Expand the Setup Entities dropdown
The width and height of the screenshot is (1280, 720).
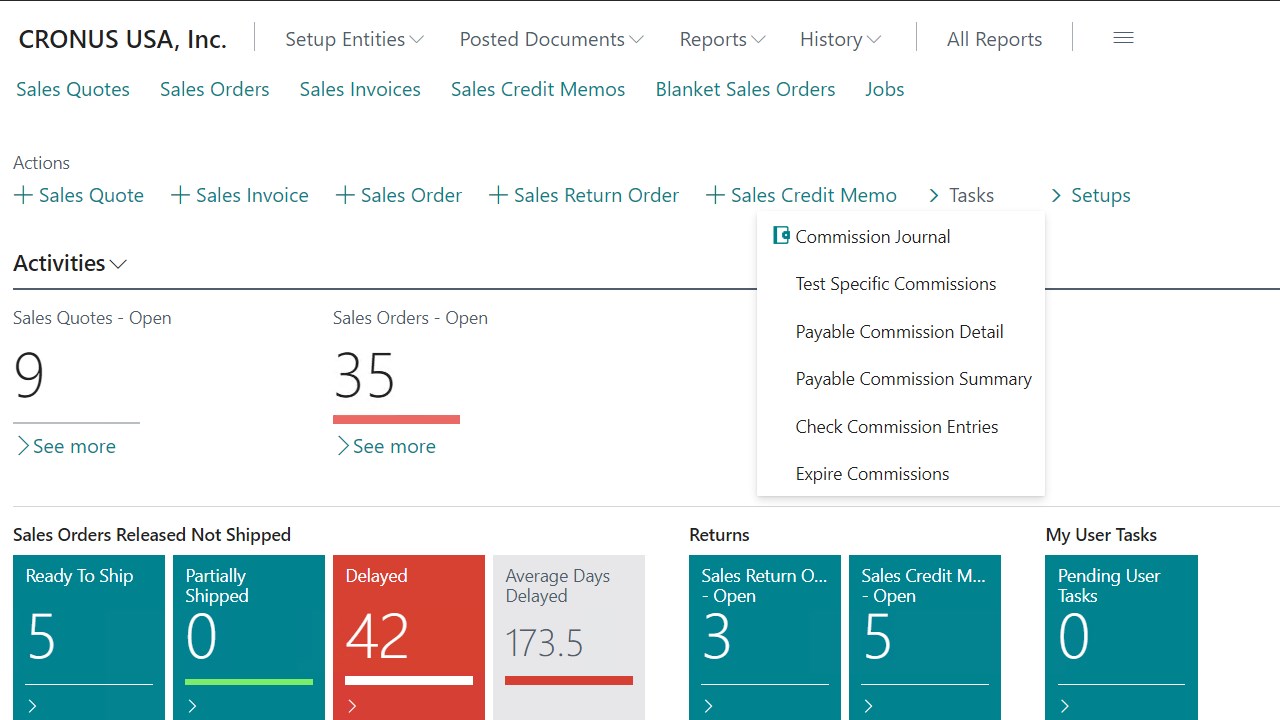pos(354,39)
